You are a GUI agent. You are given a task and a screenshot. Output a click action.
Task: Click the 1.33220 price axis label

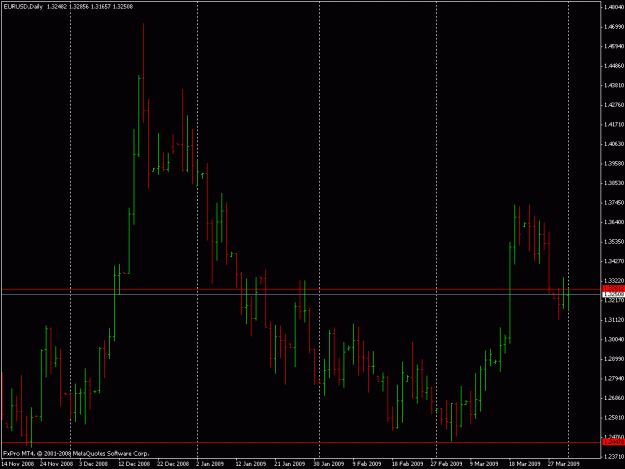pos(614,281)
